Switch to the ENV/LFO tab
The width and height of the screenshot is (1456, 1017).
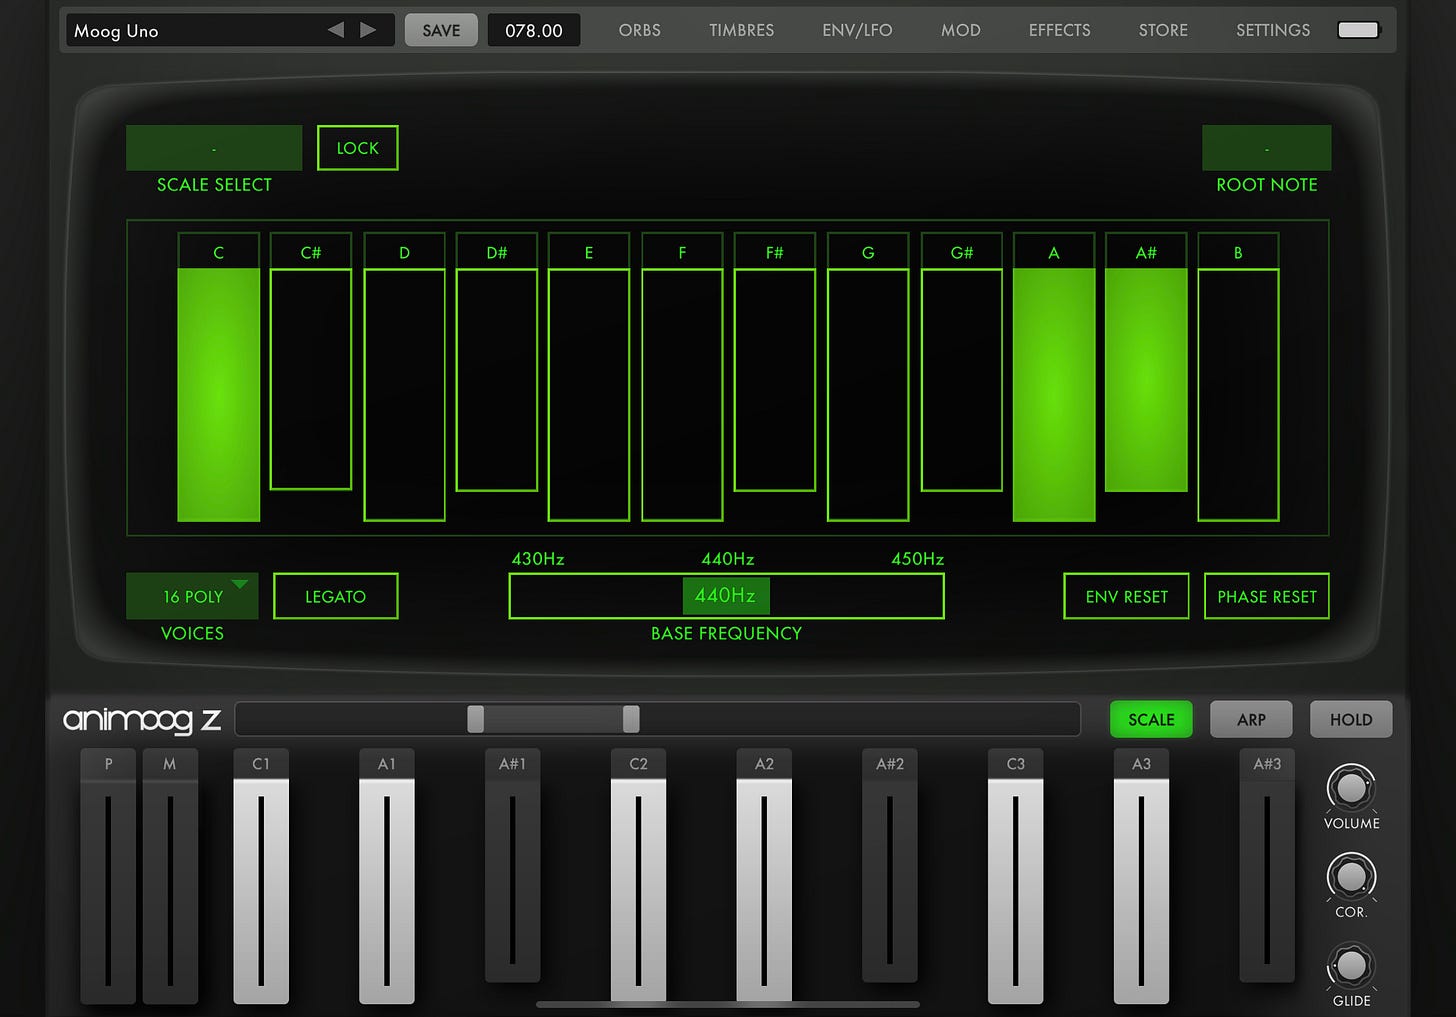pos(857,30)
